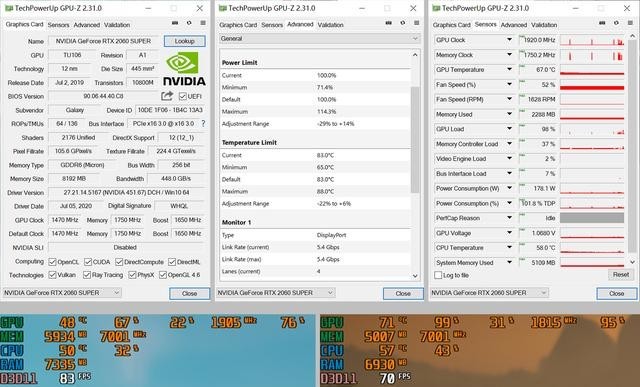The image size is (640, 387).
Task: Expand the PerfCap Reason sensor dropdown arrow
Action: tap(509, 218)
